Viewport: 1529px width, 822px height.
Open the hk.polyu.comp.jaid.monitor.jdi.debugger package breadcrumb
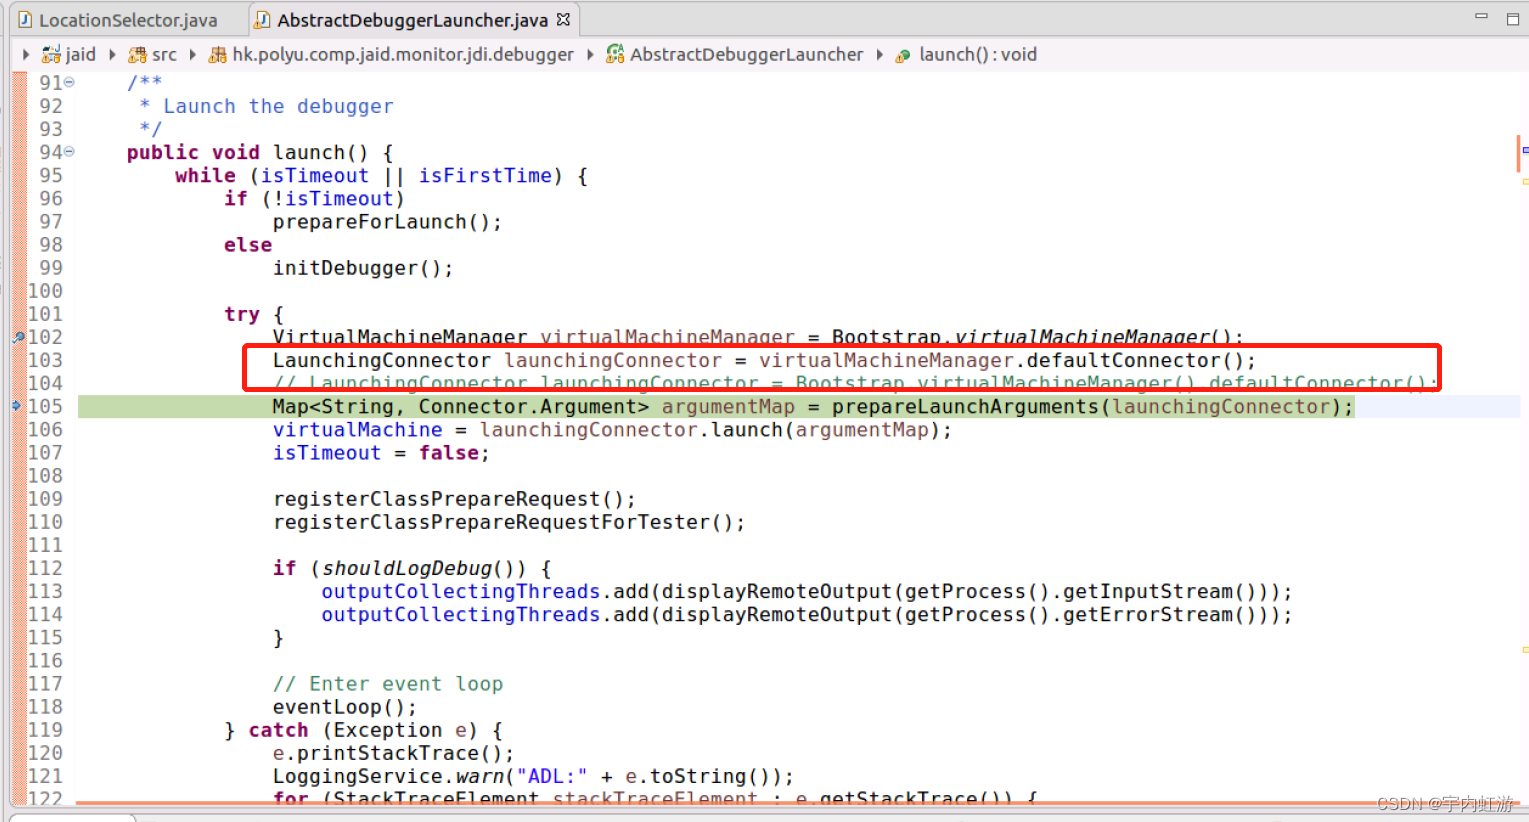(x=403, y=54)
